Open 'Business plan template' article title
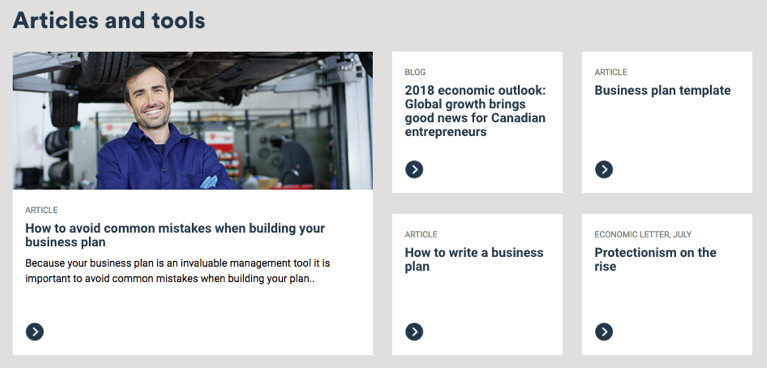This screenshot has width=767, height=368. tap(662, 91)
